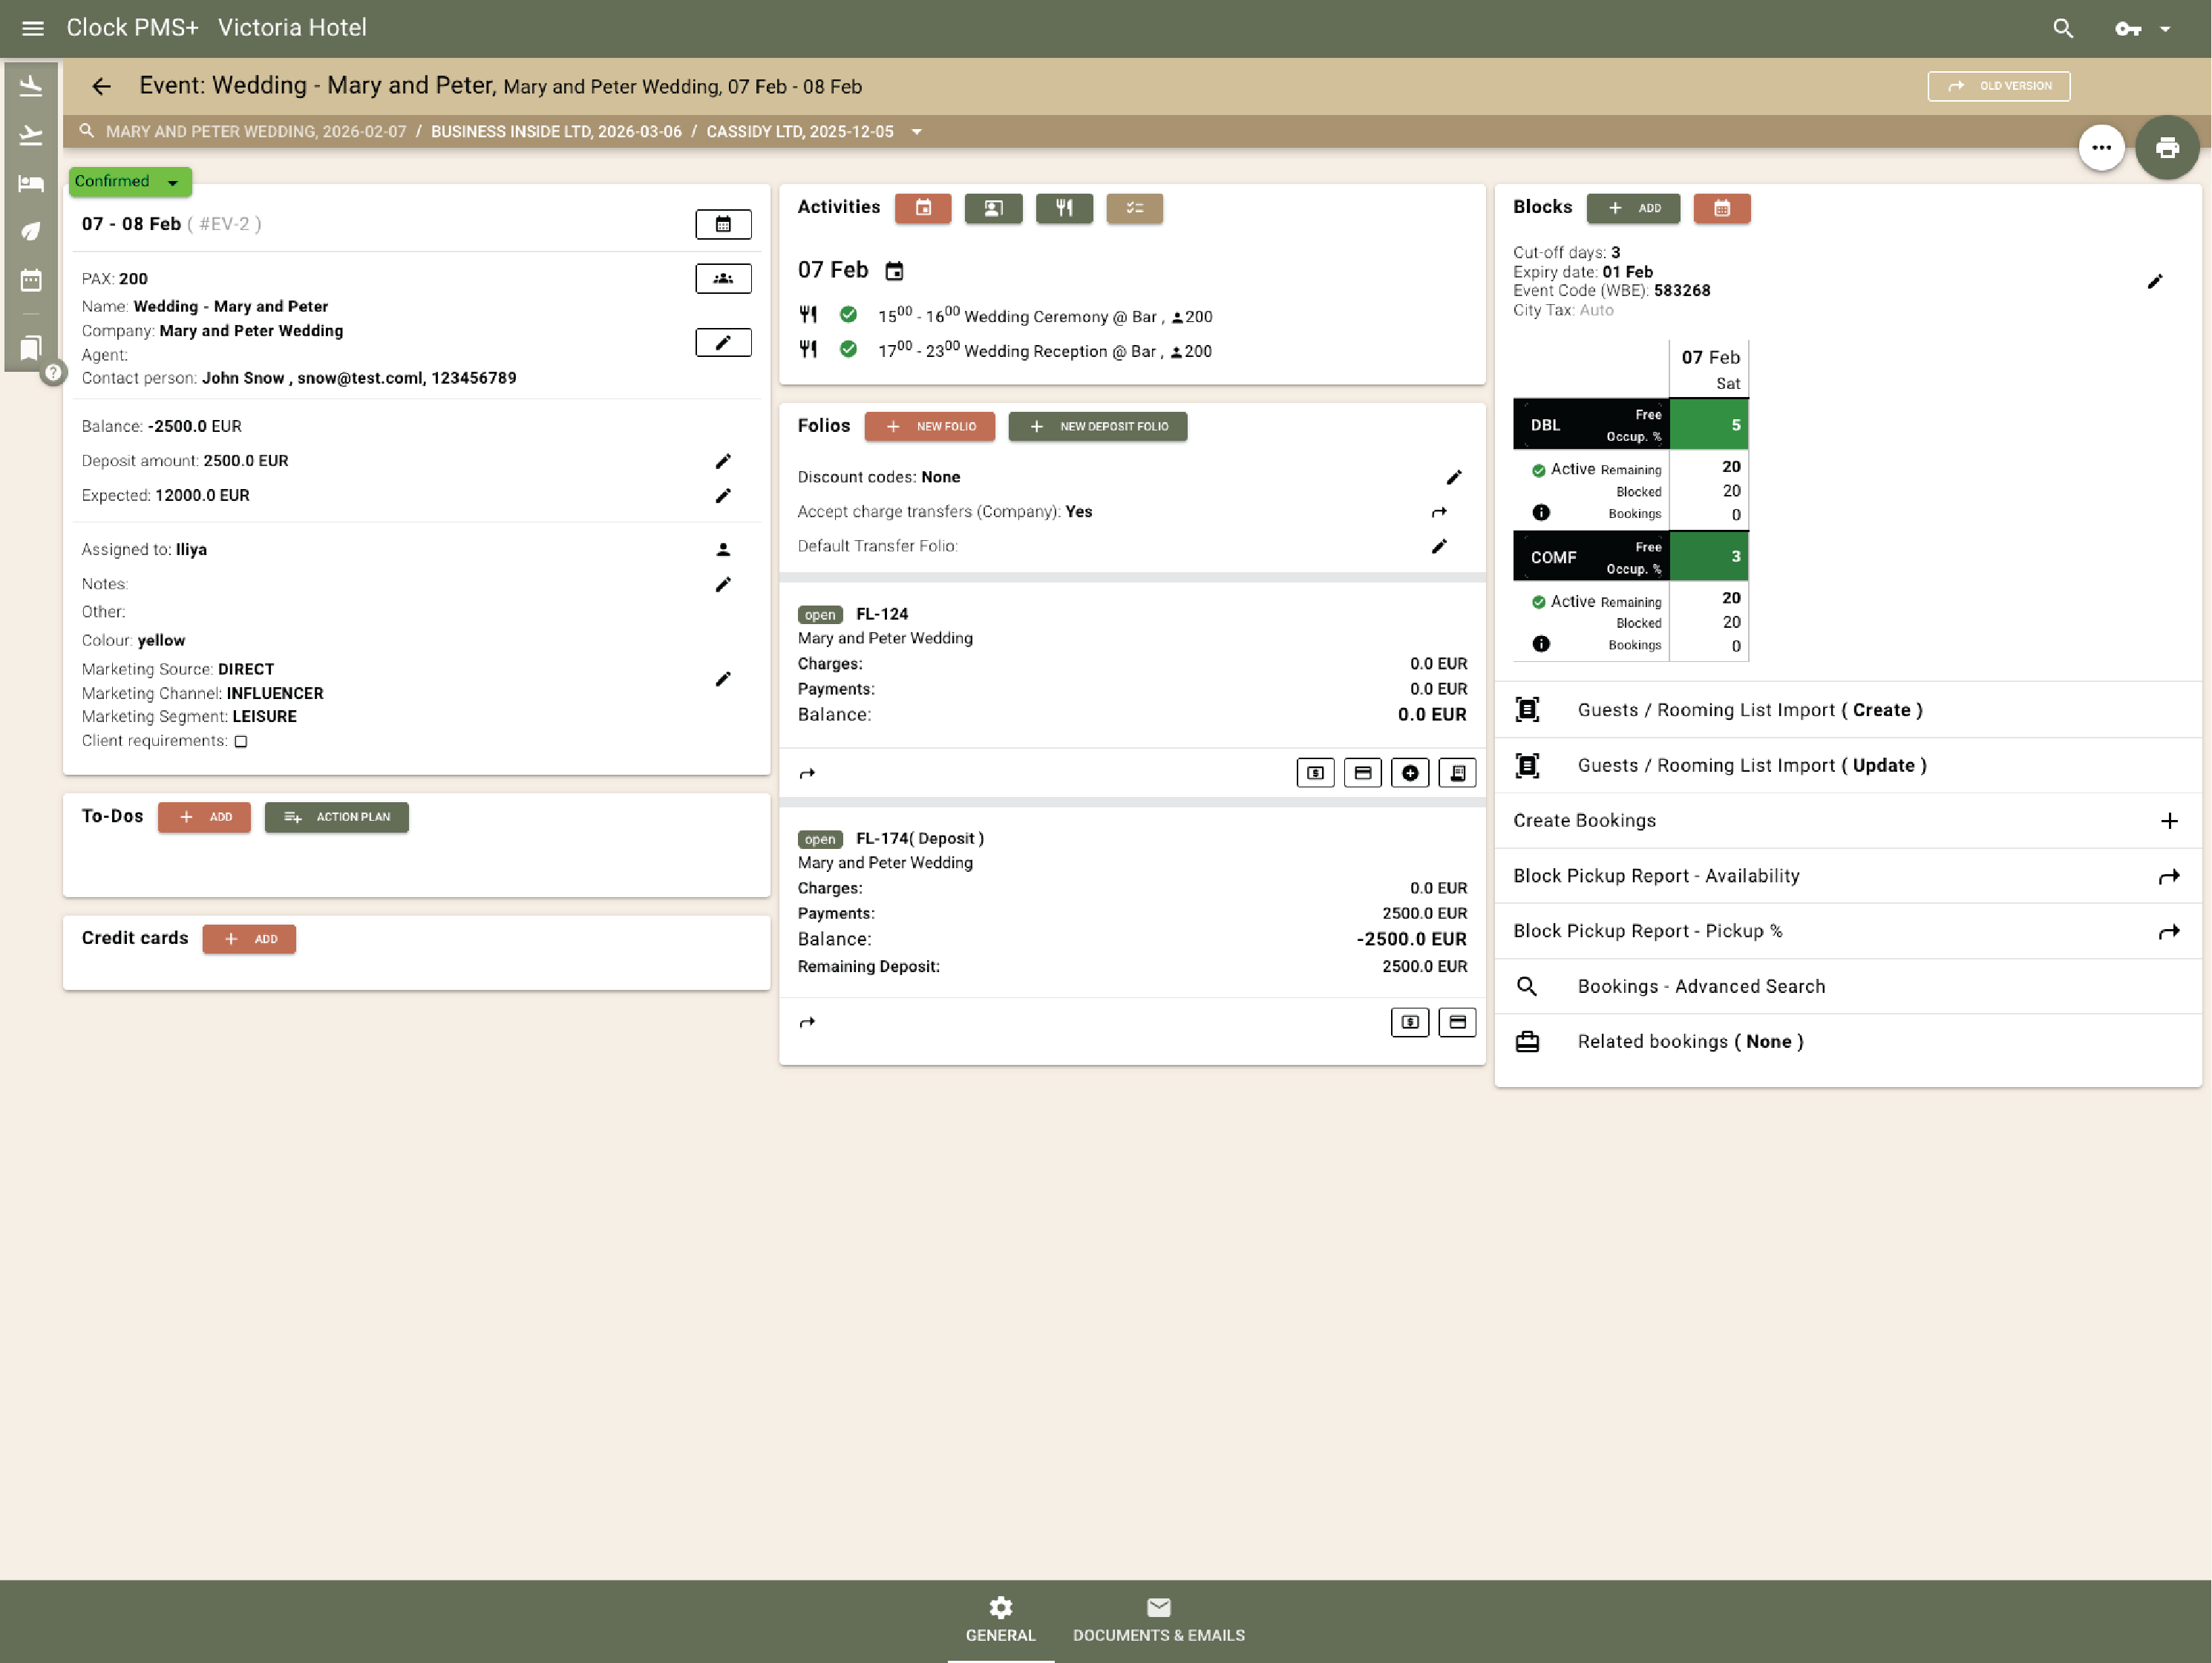Open the calendar icon in left sidebar

click(30, 281)
